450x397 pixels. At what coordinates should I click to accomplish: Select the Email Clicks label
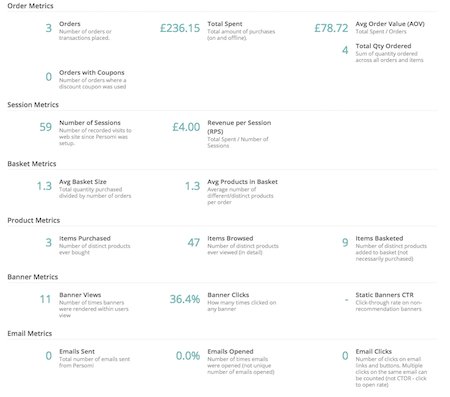373,352
